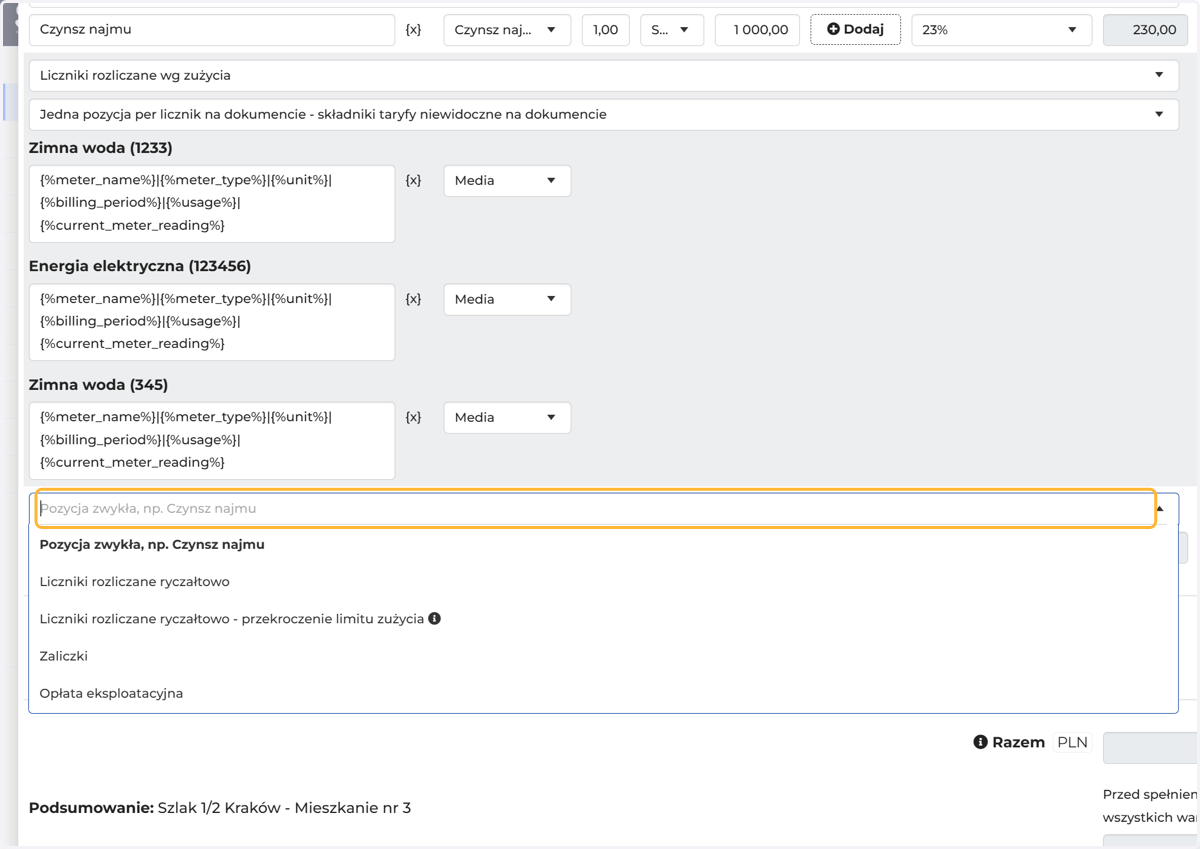
Task: Open the 23% VAT rate dropdown
Action: [x=1002, y=30]
